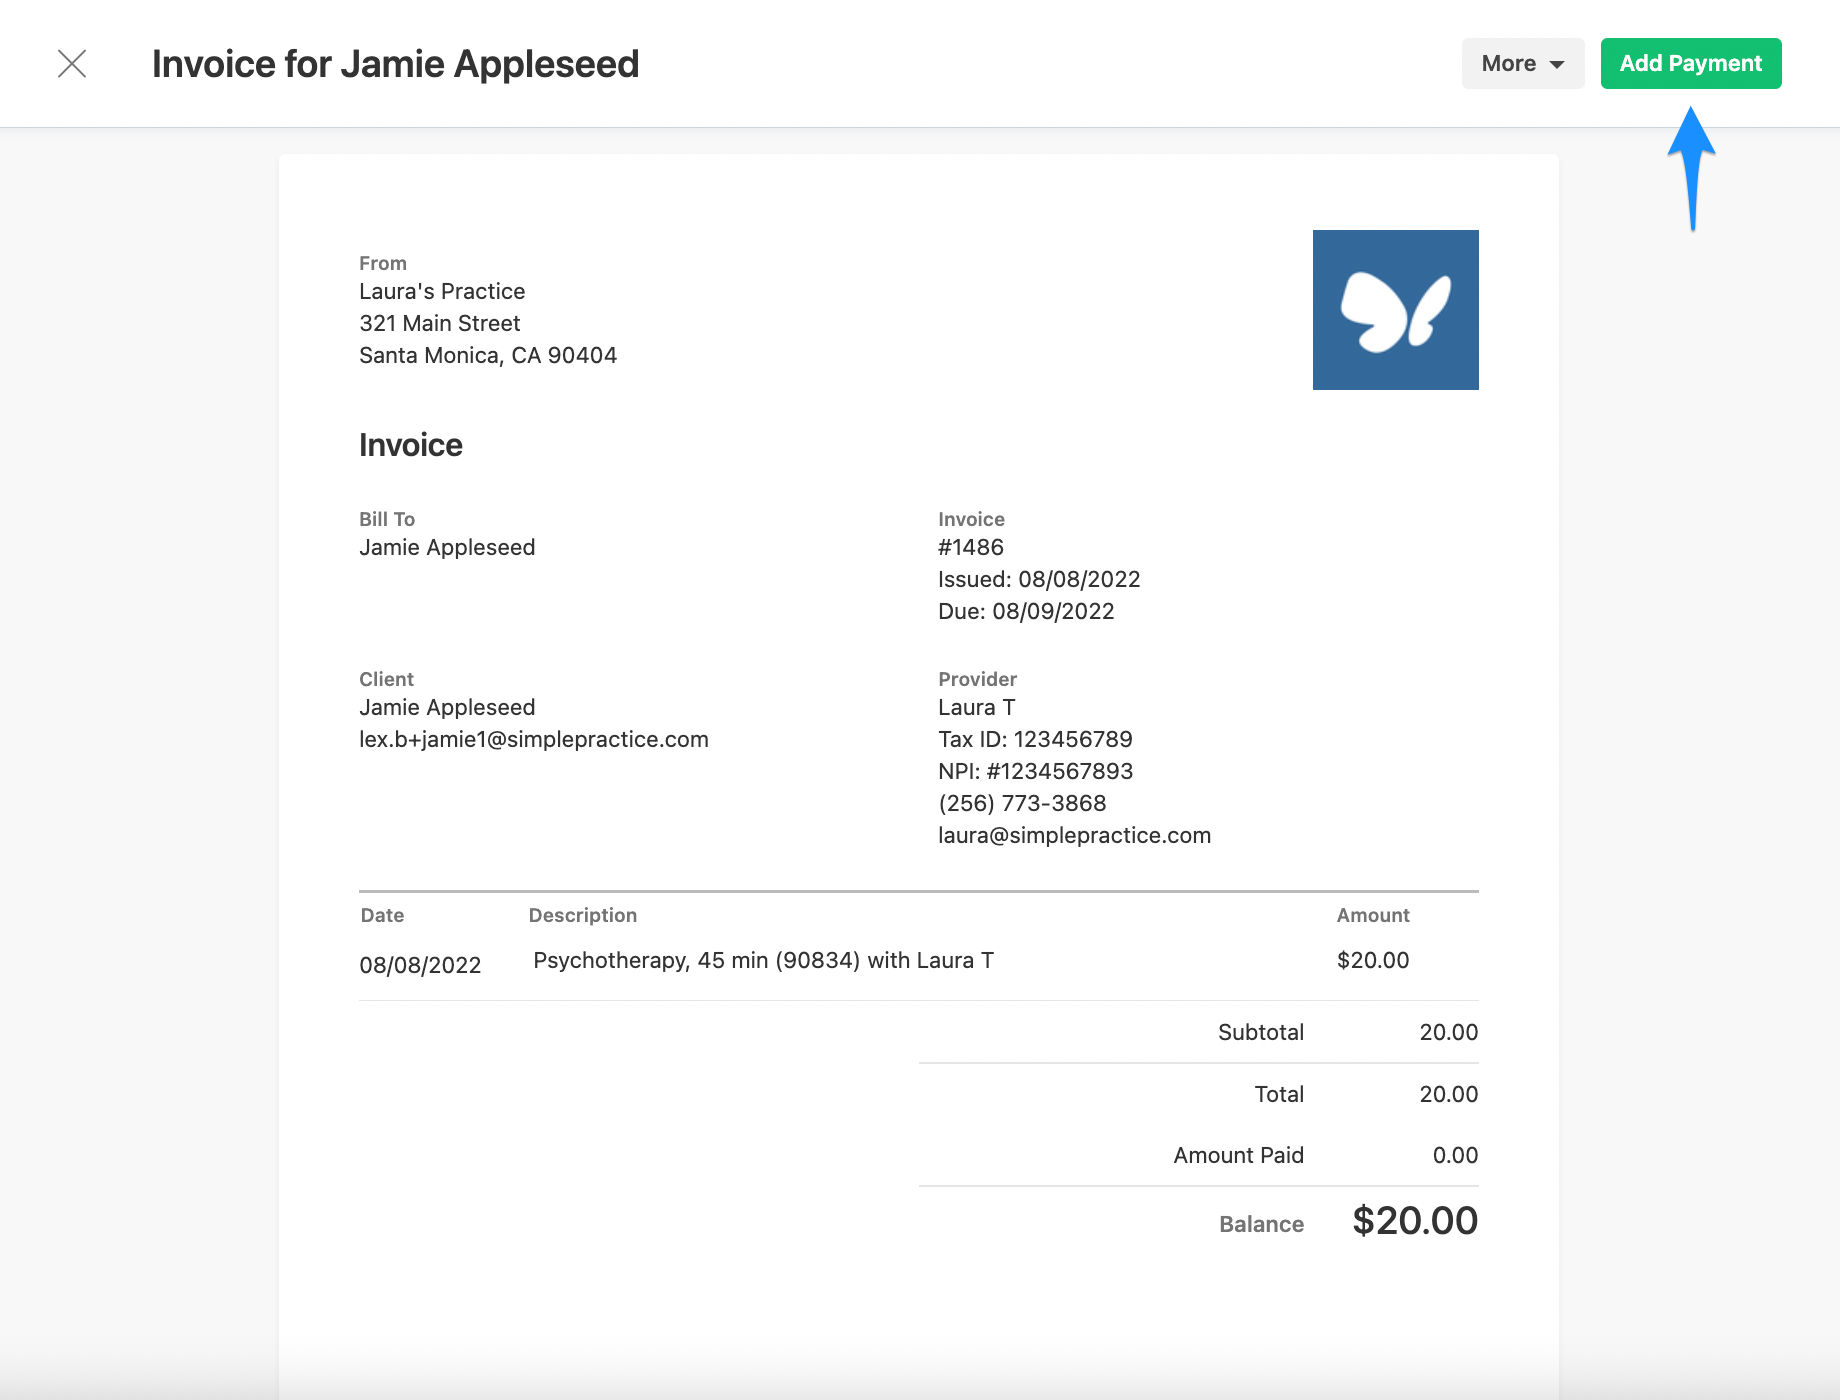Click the More button's chevron arrow
Screen dimensions: 1840x1400
coord(1556,64)
